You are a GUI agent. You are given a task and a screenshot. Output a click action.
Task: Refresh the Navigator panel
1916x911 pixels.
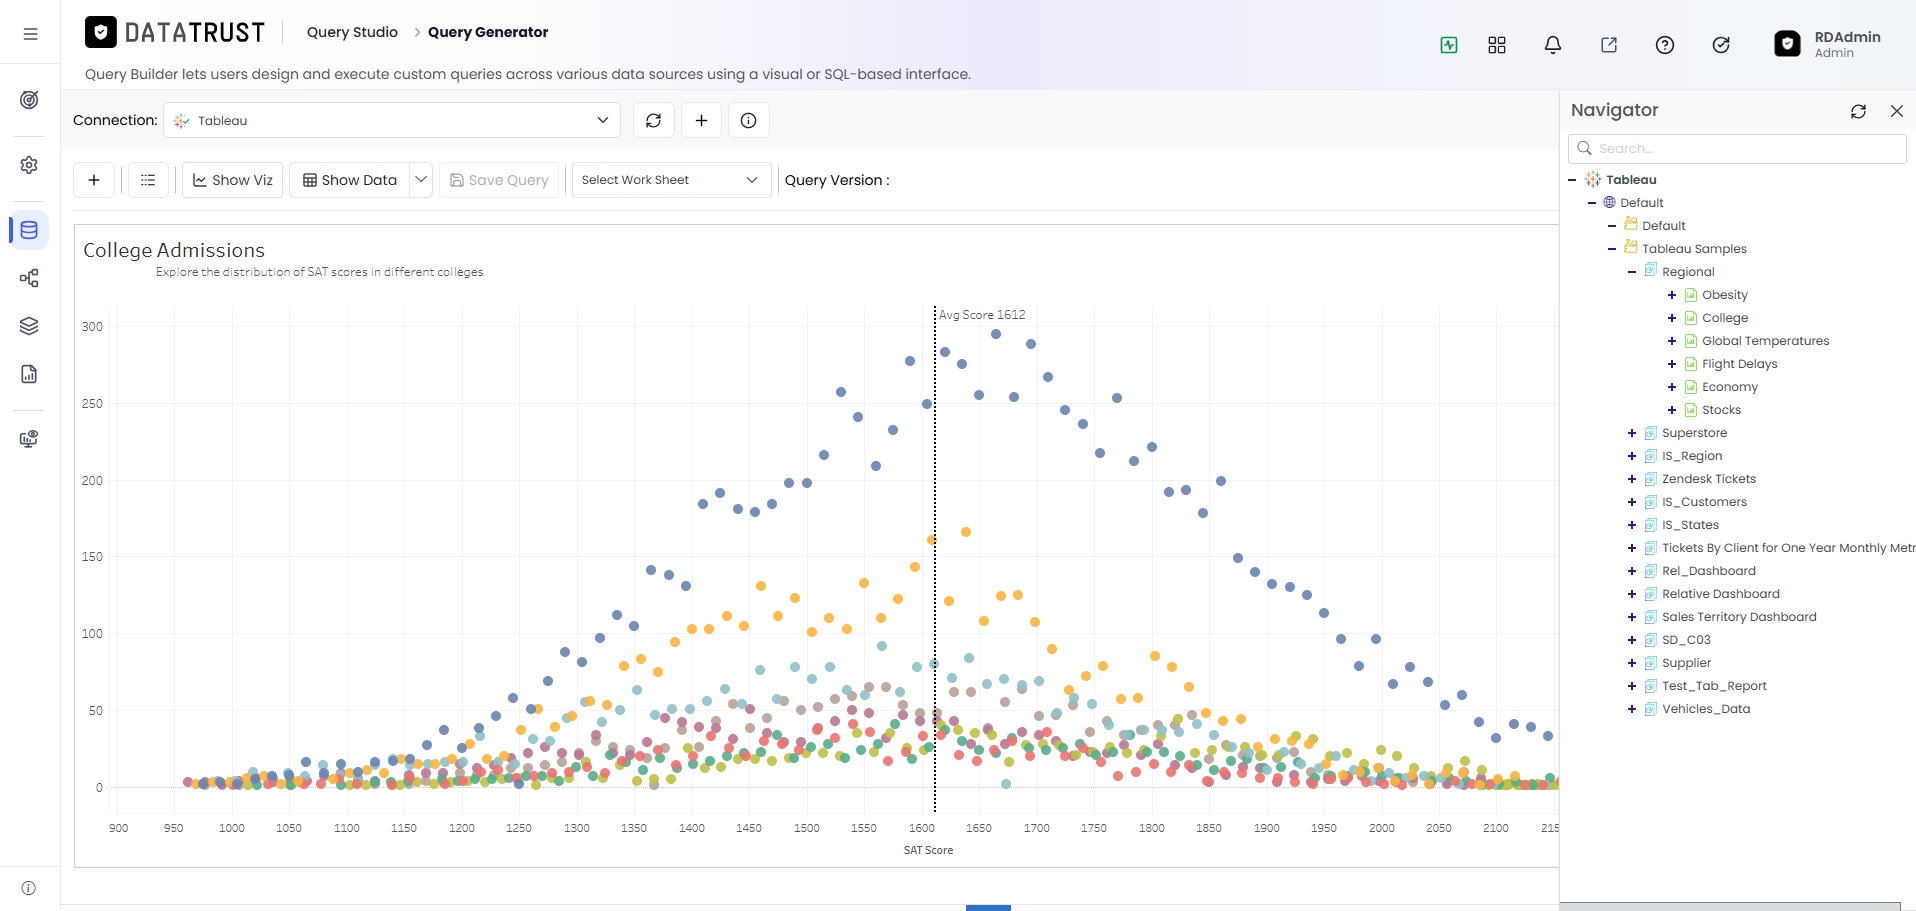coord(1858,111)
